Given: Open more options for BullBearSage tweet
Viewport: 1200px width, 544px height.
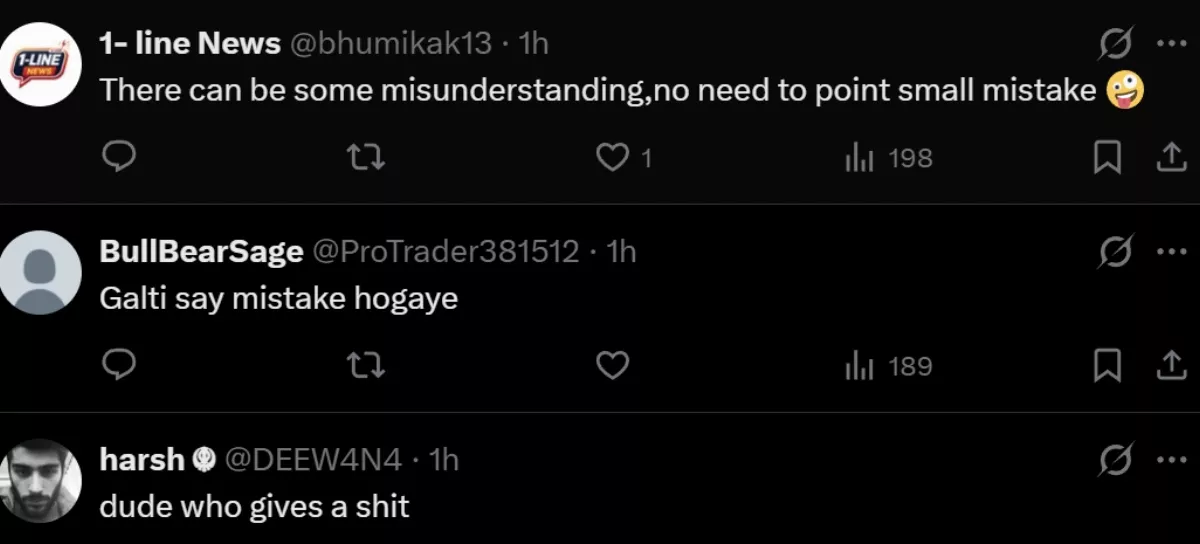Looking at the screenshot, I should click(1170, 252).
